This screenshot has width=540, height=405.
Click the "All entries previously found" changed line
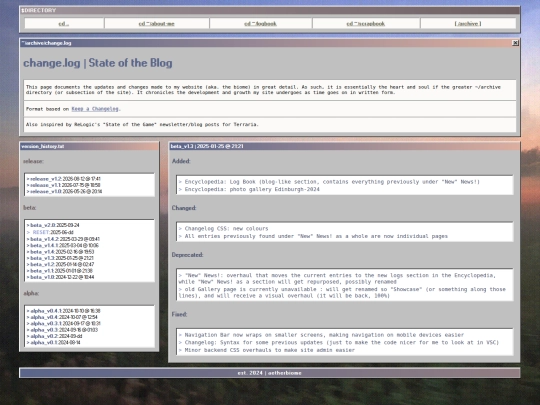313,236
